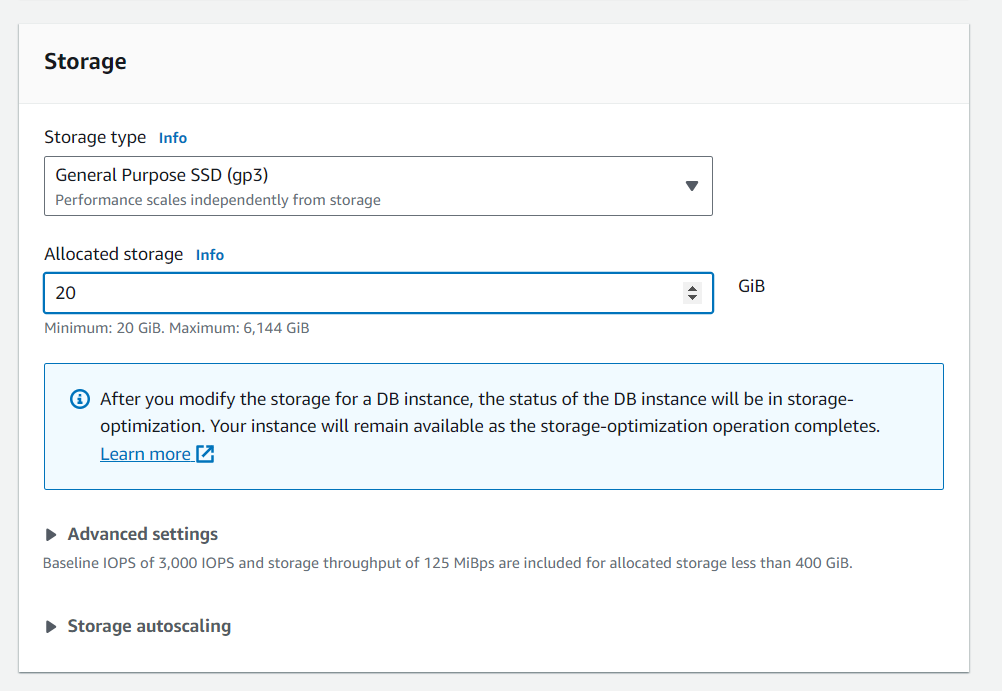This screenshot has width=1002, height=691.
Task: Increase allocated storage with the up arrow
Action: (x=691, y=288)
